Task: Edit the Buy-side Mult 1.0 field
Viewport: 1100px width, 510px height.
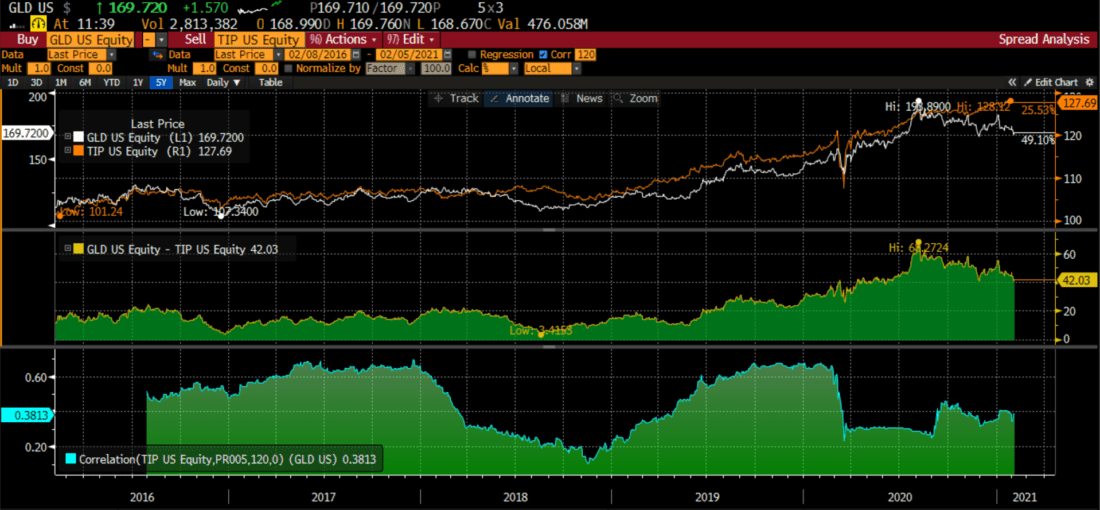Action: point(38,69)
